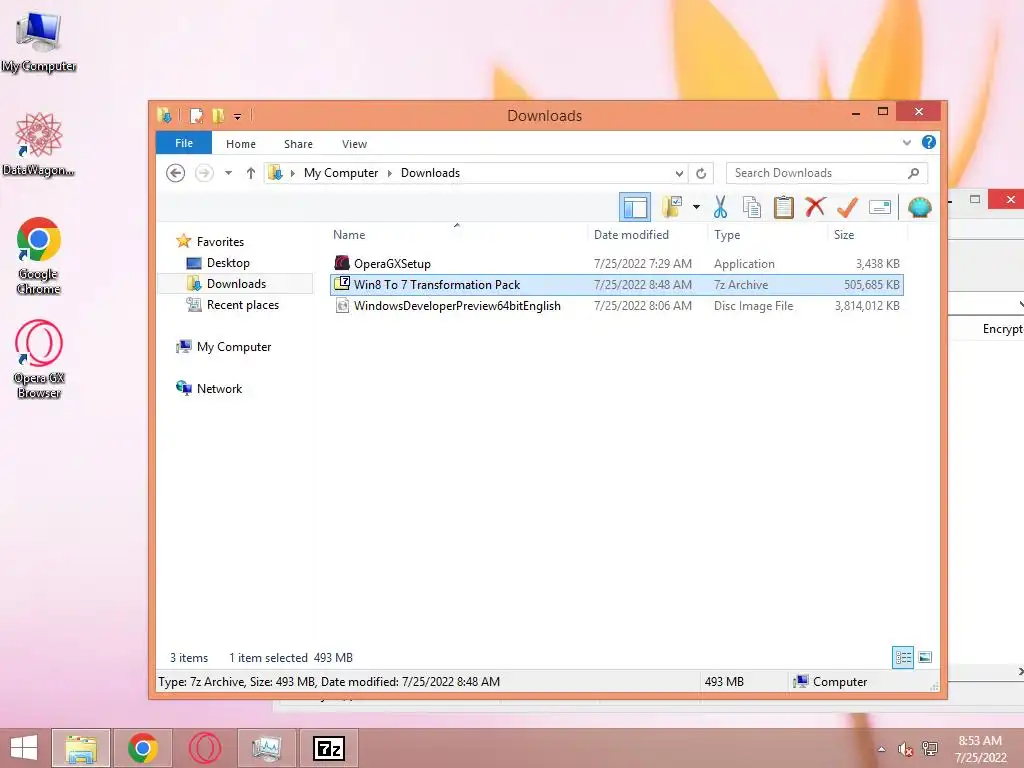The image size is (1024, 768).
Task: Open the recent locations dropdown arrow
Action: click(228, 173)
